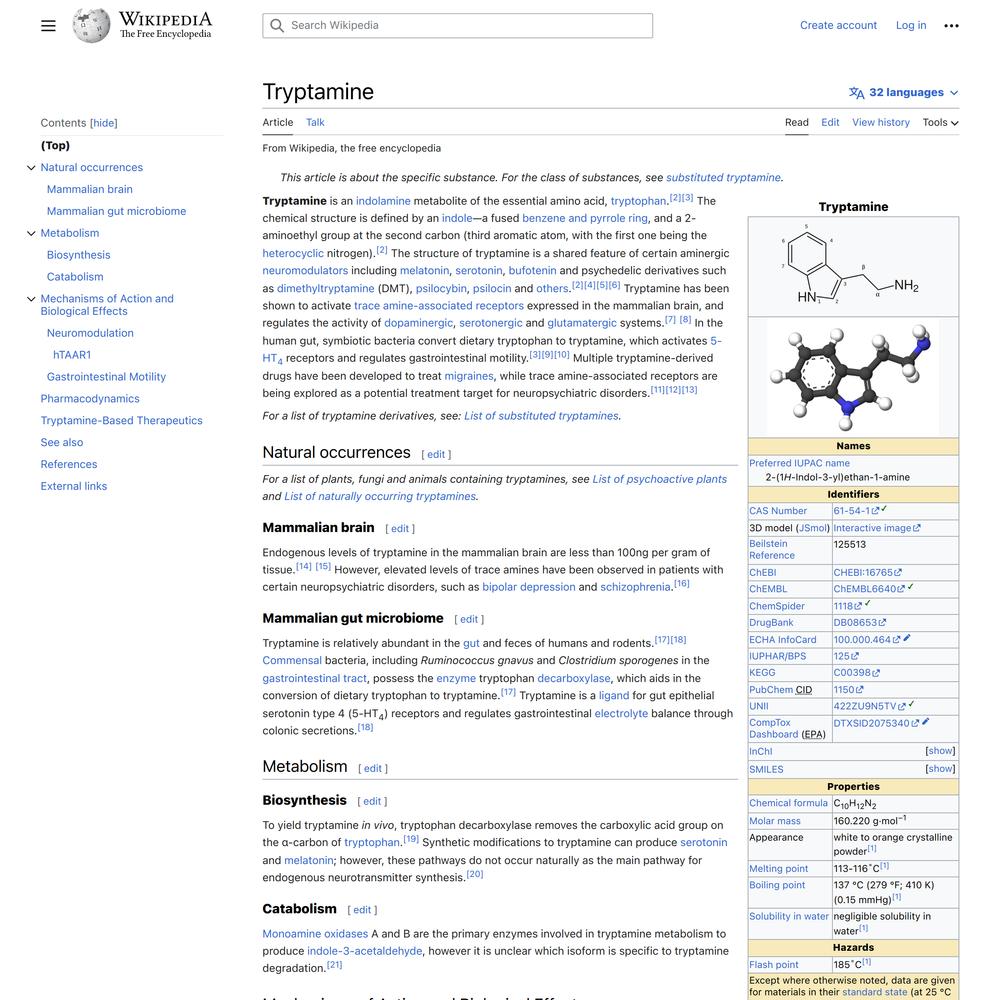Jump to Mammalian brain in contents

tap(89, 189)
